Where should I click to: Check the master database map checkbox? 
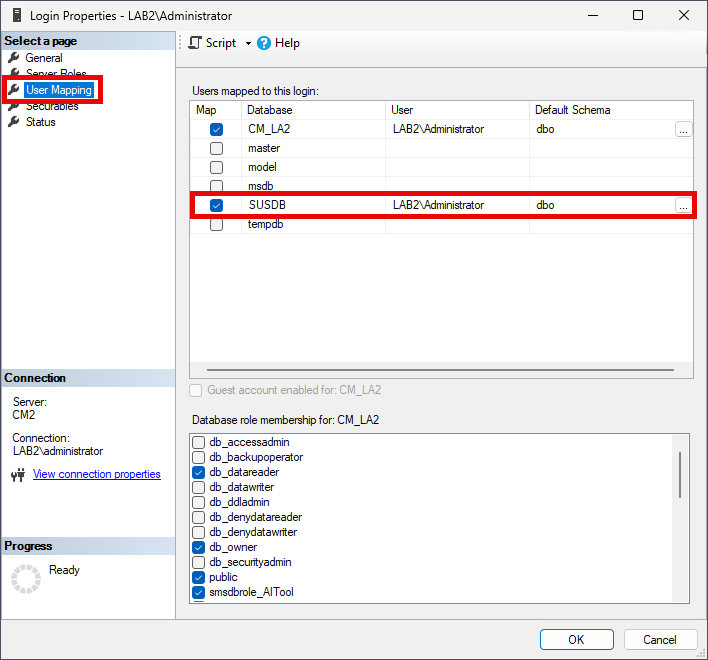point(217,148)
